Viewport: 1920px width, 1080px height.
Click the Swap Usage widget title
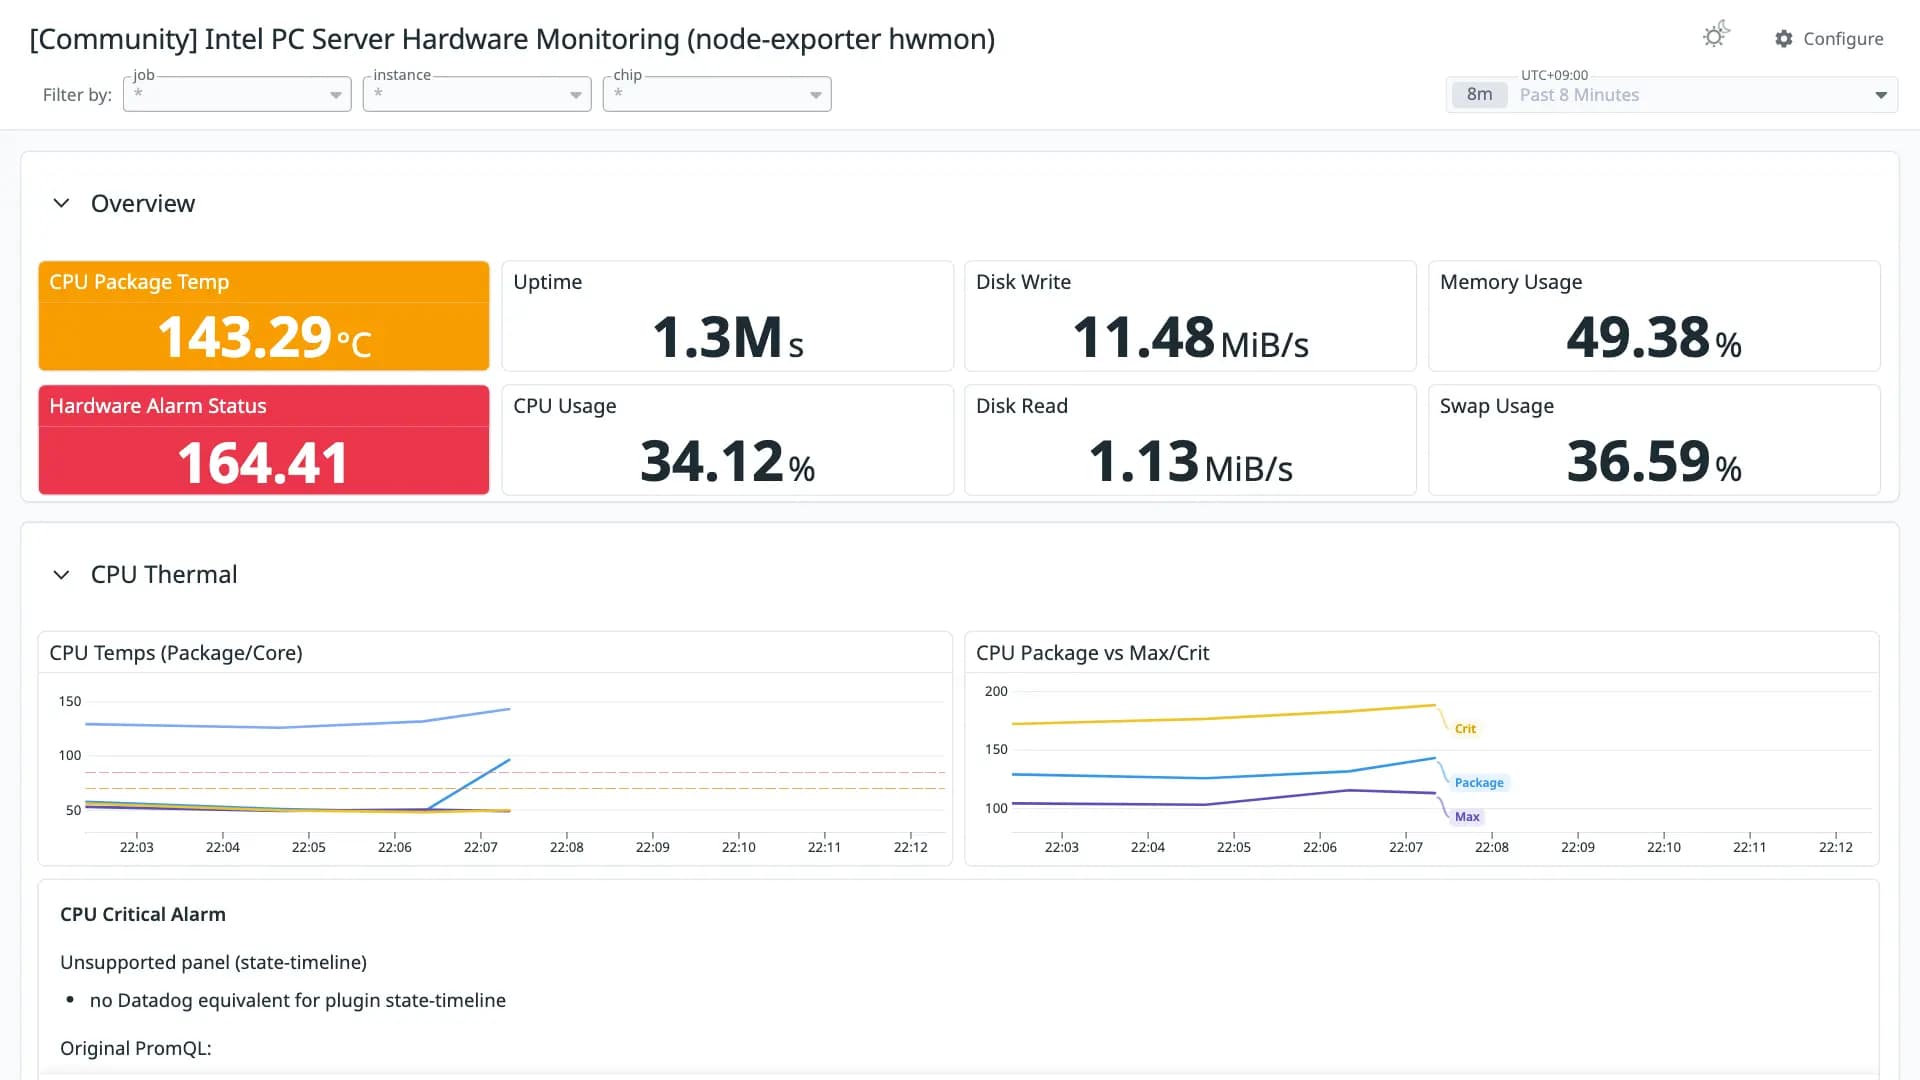1497,406
